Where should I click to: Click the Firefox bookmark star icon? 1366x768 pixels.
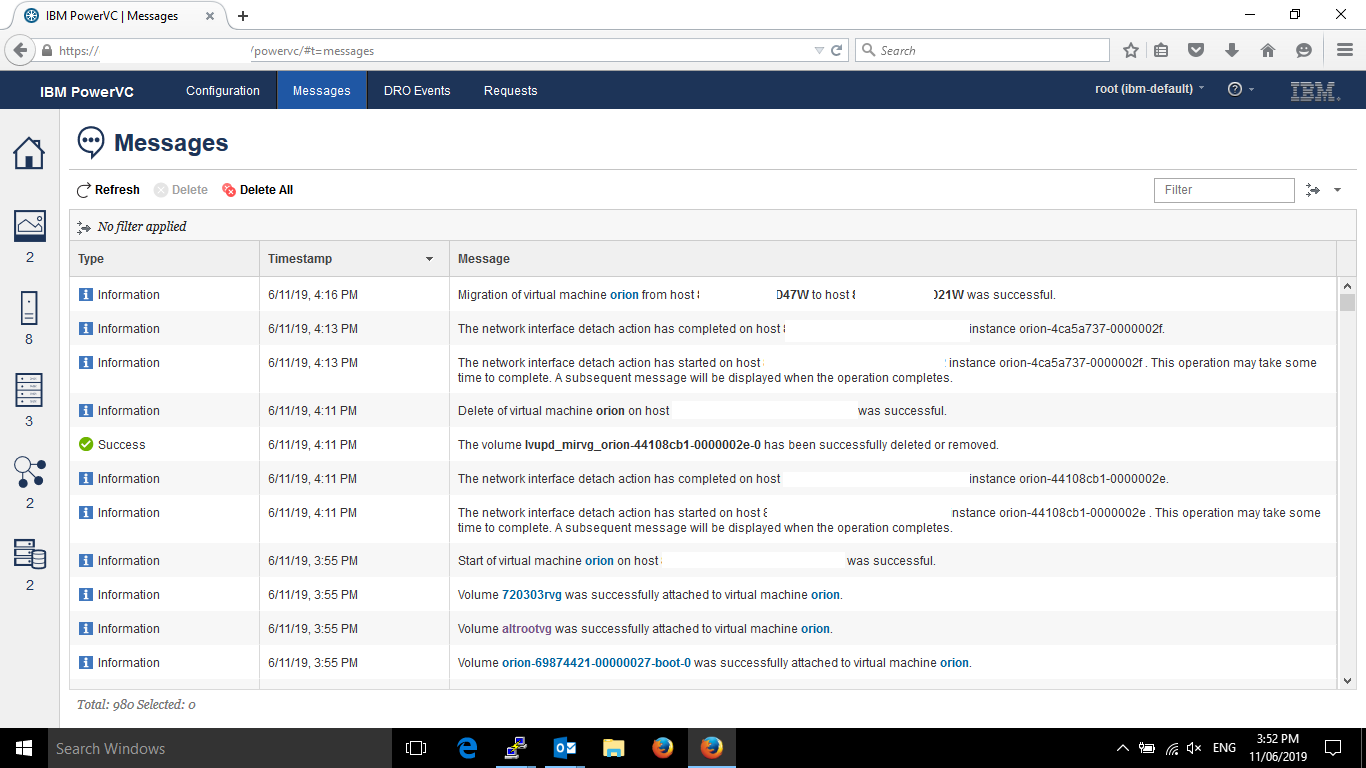tap(1131, 50)
